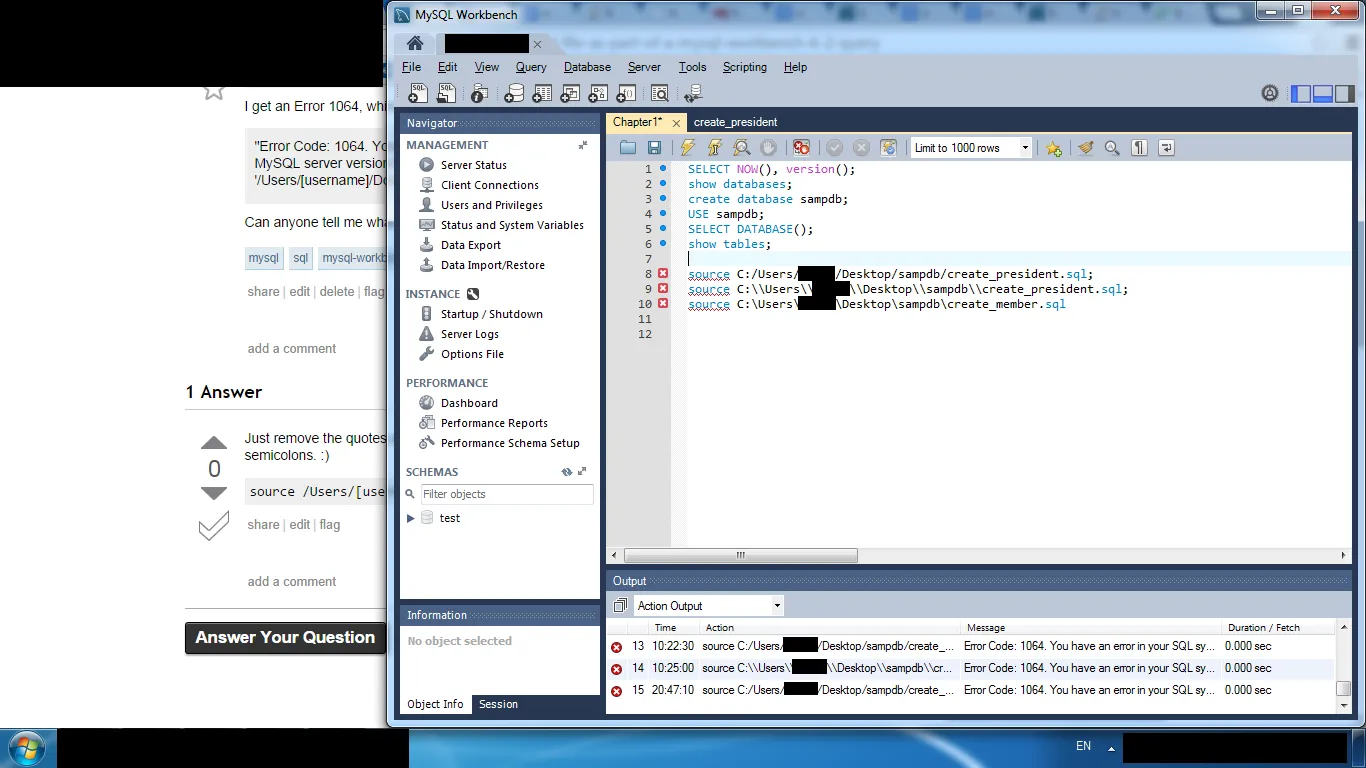Screen dimensions: 1366x768
Task: Switch to the Session info tab
Action: 498,704
